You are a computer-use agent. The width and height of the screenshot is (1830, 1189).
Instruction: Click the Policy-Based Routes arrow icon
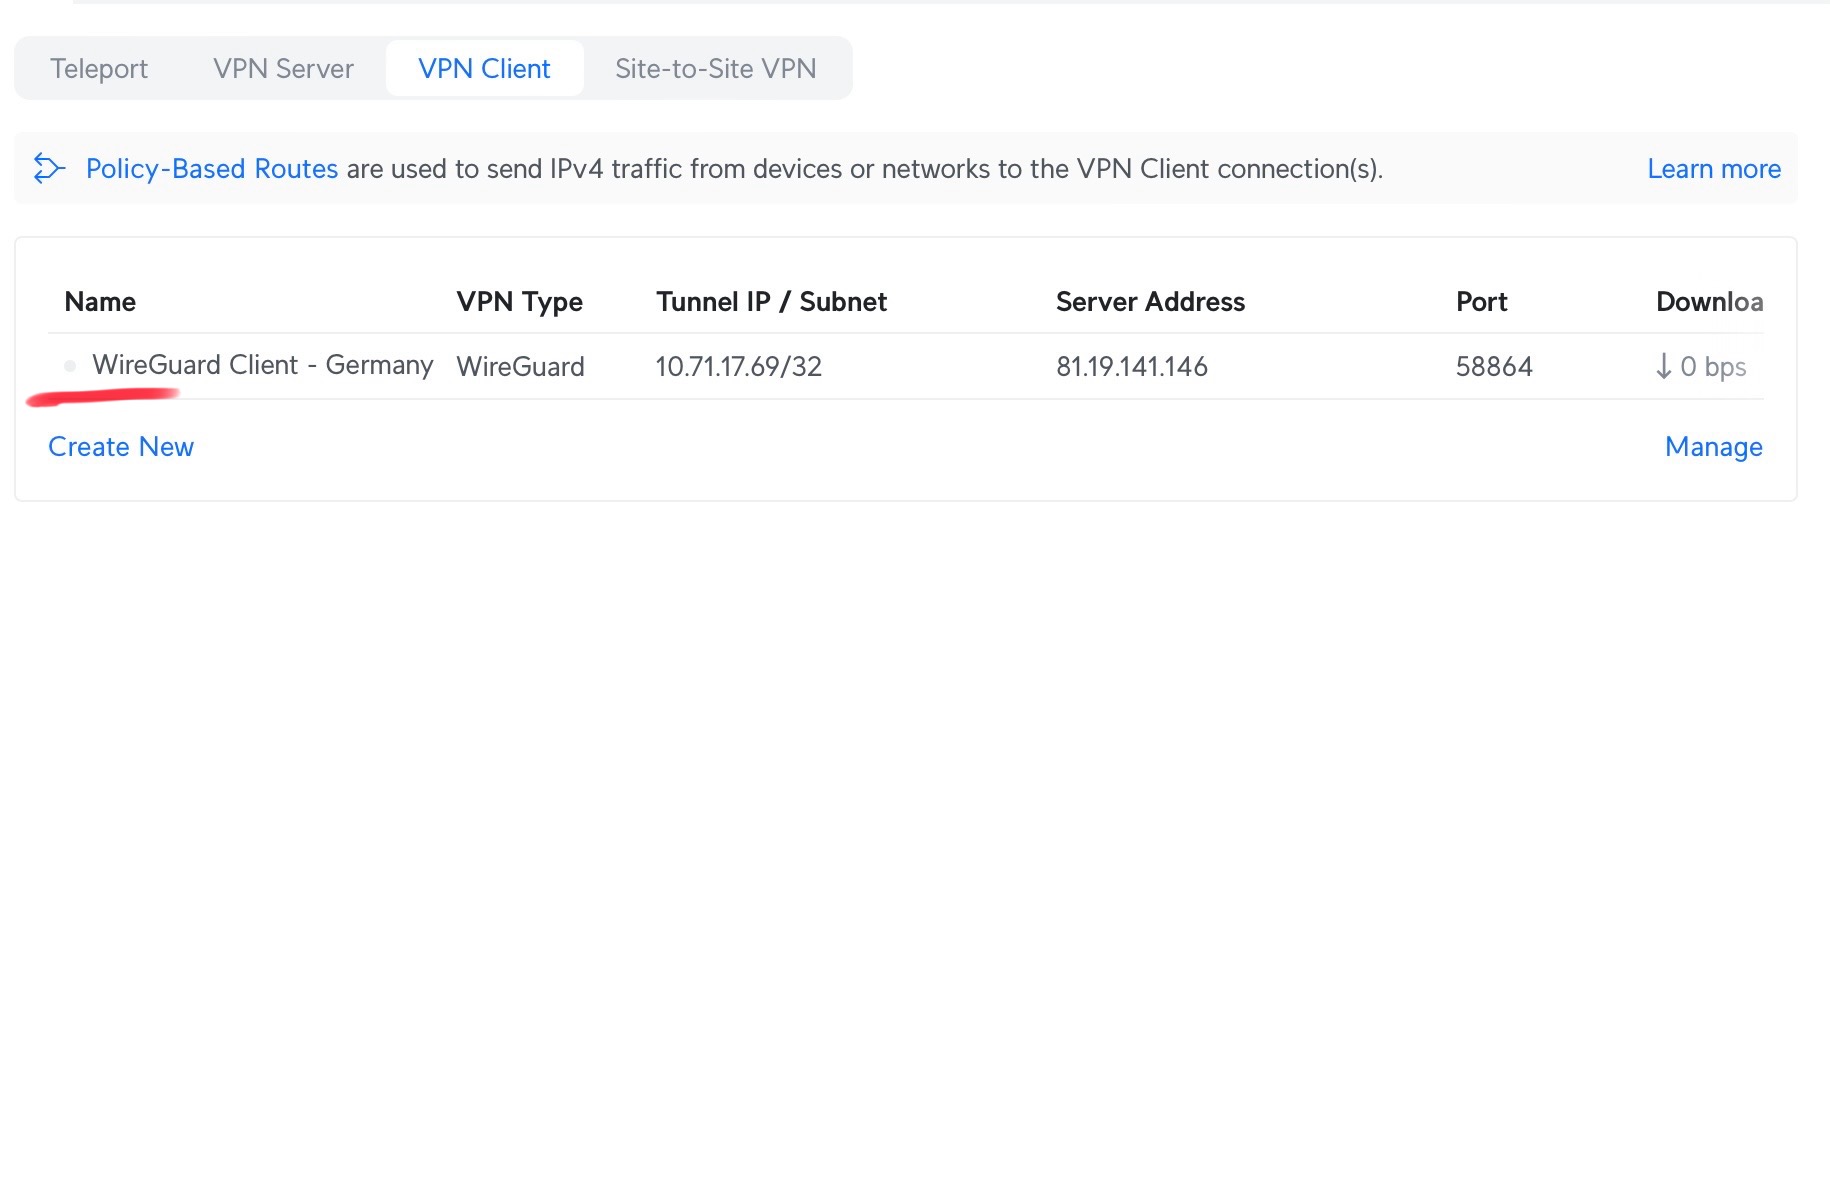point(49,168)
